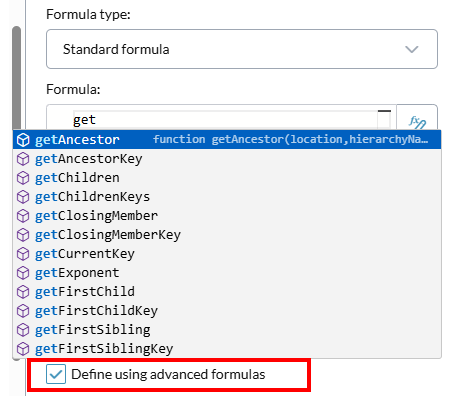Click the Define using advanced formulas label
Viewport: 454px width, 396px height.
coord(168,374)
